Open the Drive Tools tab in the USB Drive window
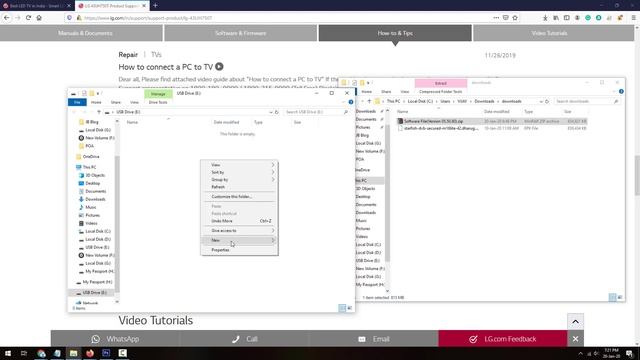The width and height of the screenshot is (640, 360). (158, 102)
